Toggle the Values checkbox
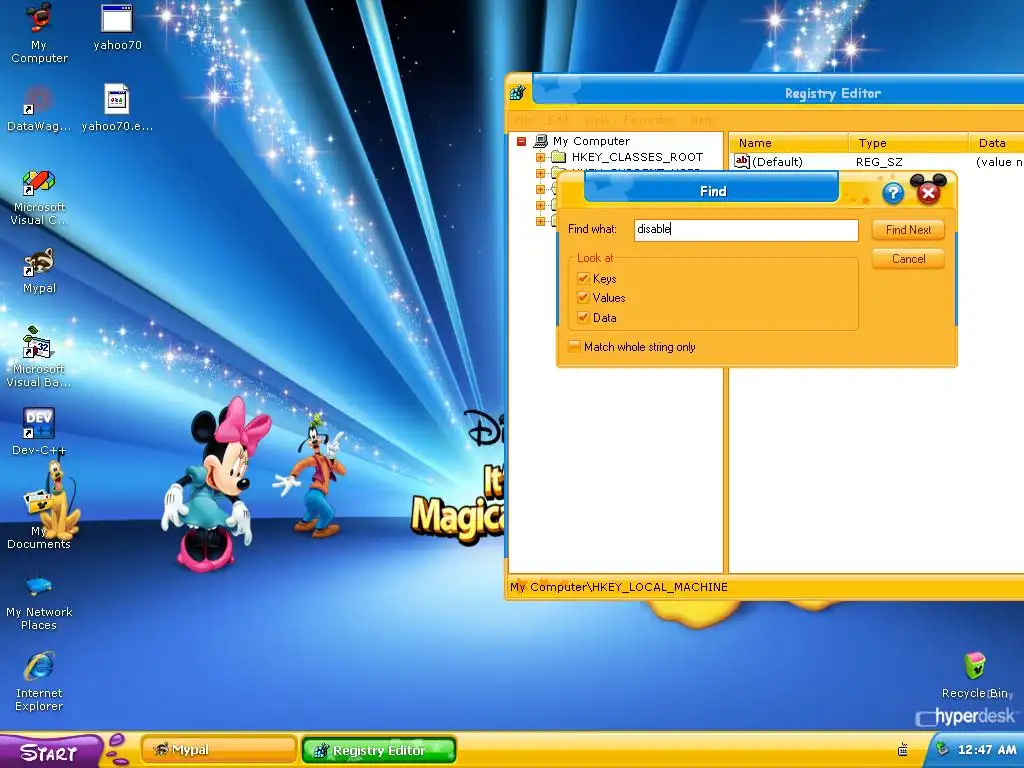Screen dimensions: 1024x768 click(x=583, y=298)
